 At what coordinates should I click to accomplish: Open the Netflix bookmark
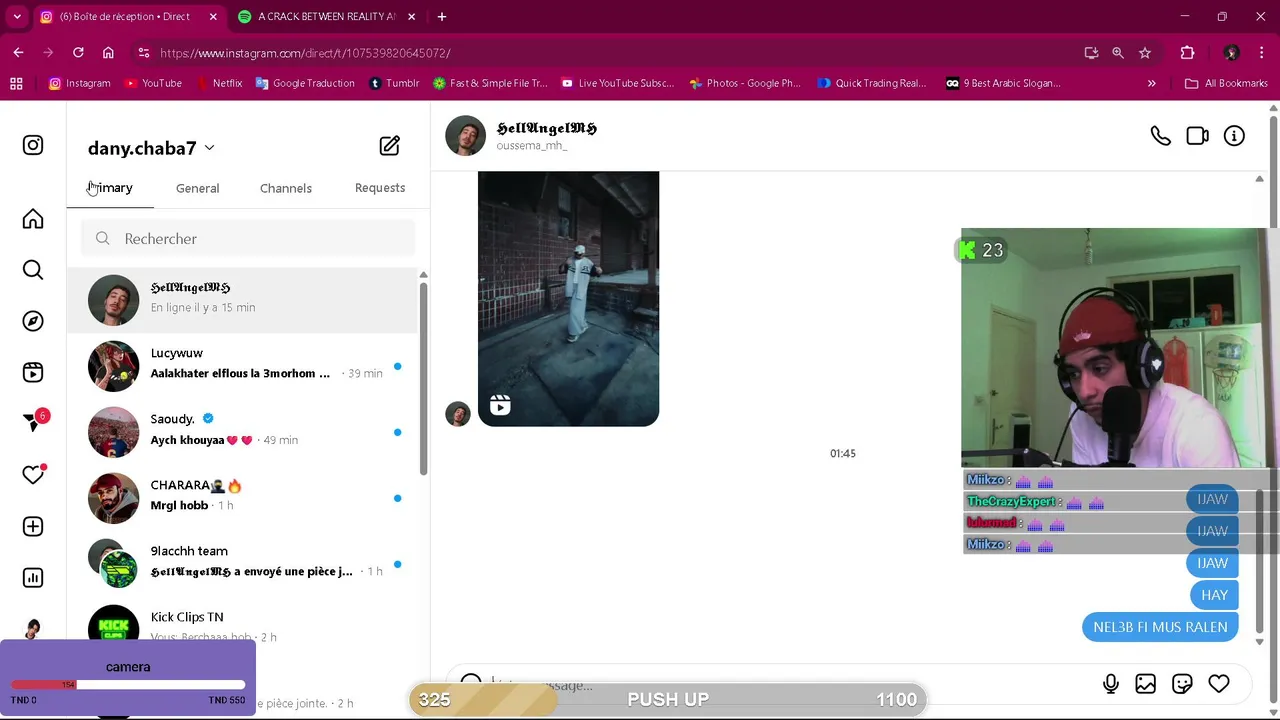[x=218, y=84]
